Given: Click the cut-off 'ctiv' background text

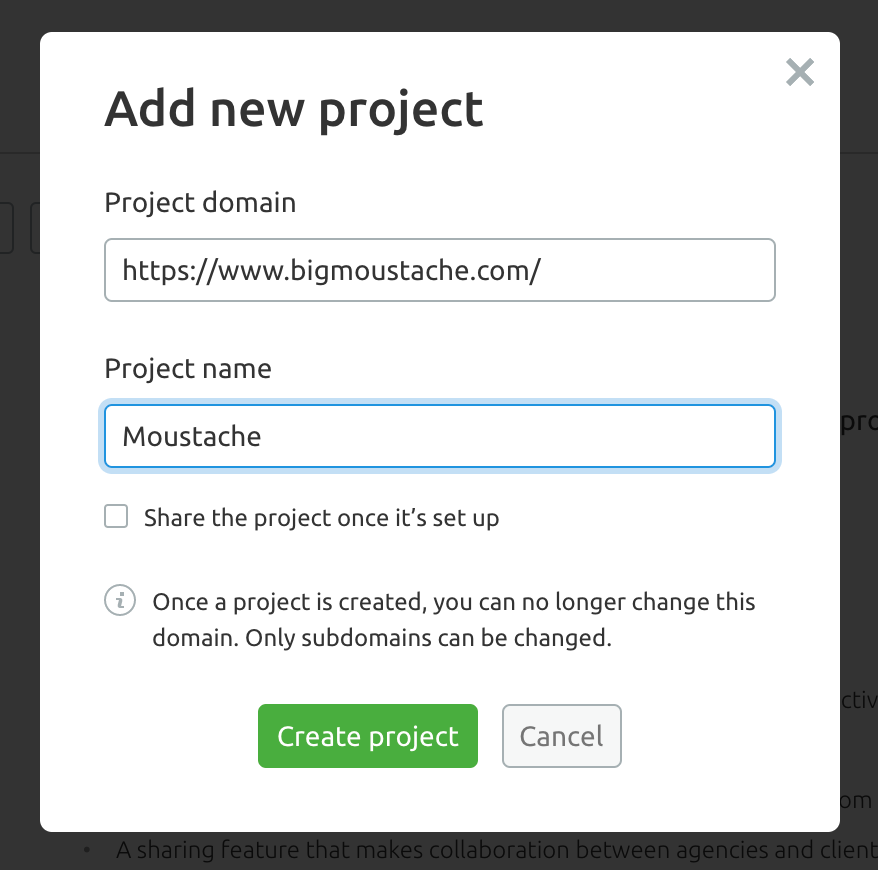Looking at the screenshot, I should (859, 700).
